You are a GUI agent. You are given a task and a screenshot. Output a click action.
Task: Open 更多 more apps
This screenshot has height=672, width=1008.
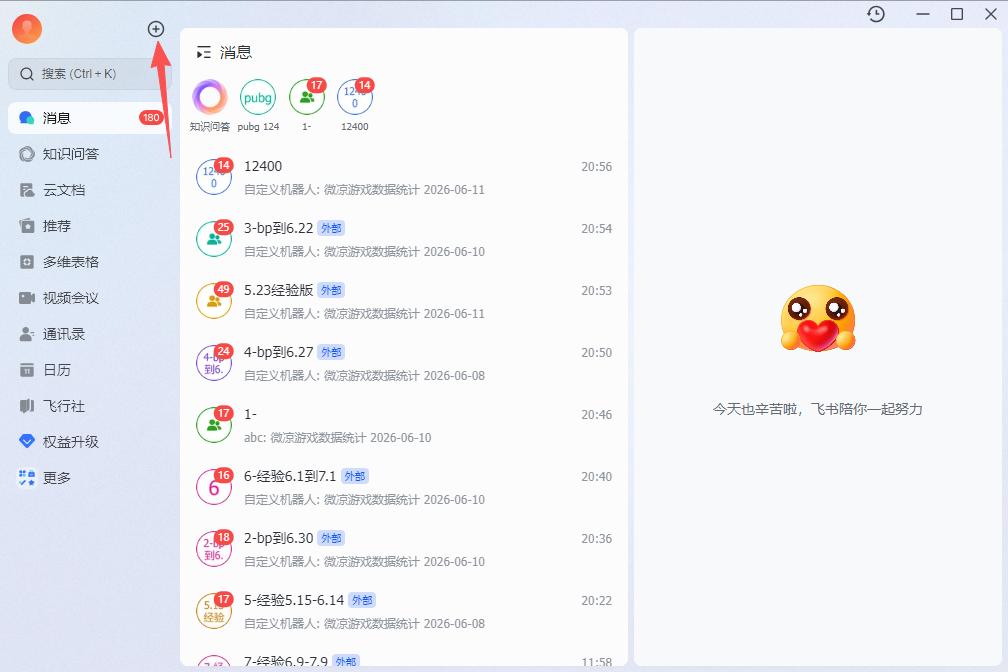click(x=89, y=478)
